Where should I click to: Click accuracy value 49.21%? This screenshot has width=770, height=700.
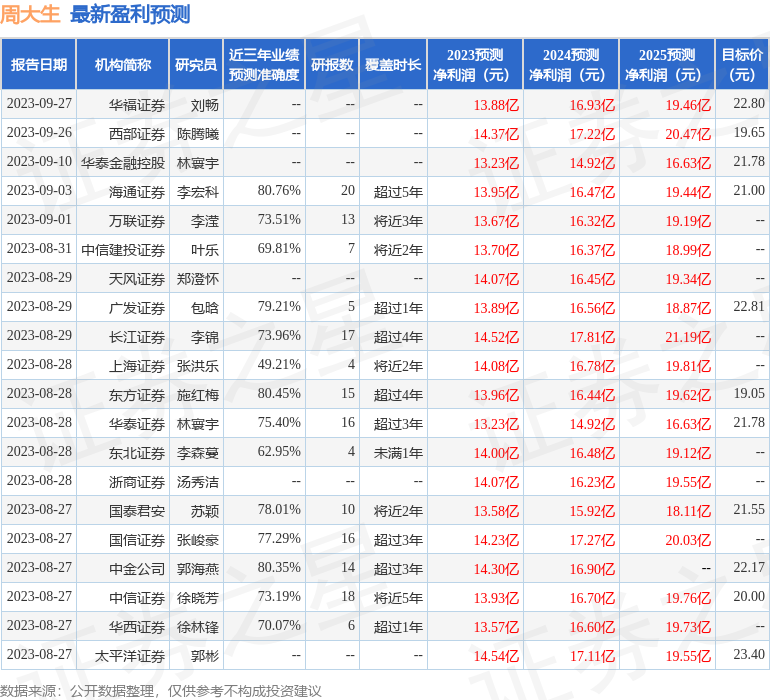pyautogui.click(x=279, y=364)
